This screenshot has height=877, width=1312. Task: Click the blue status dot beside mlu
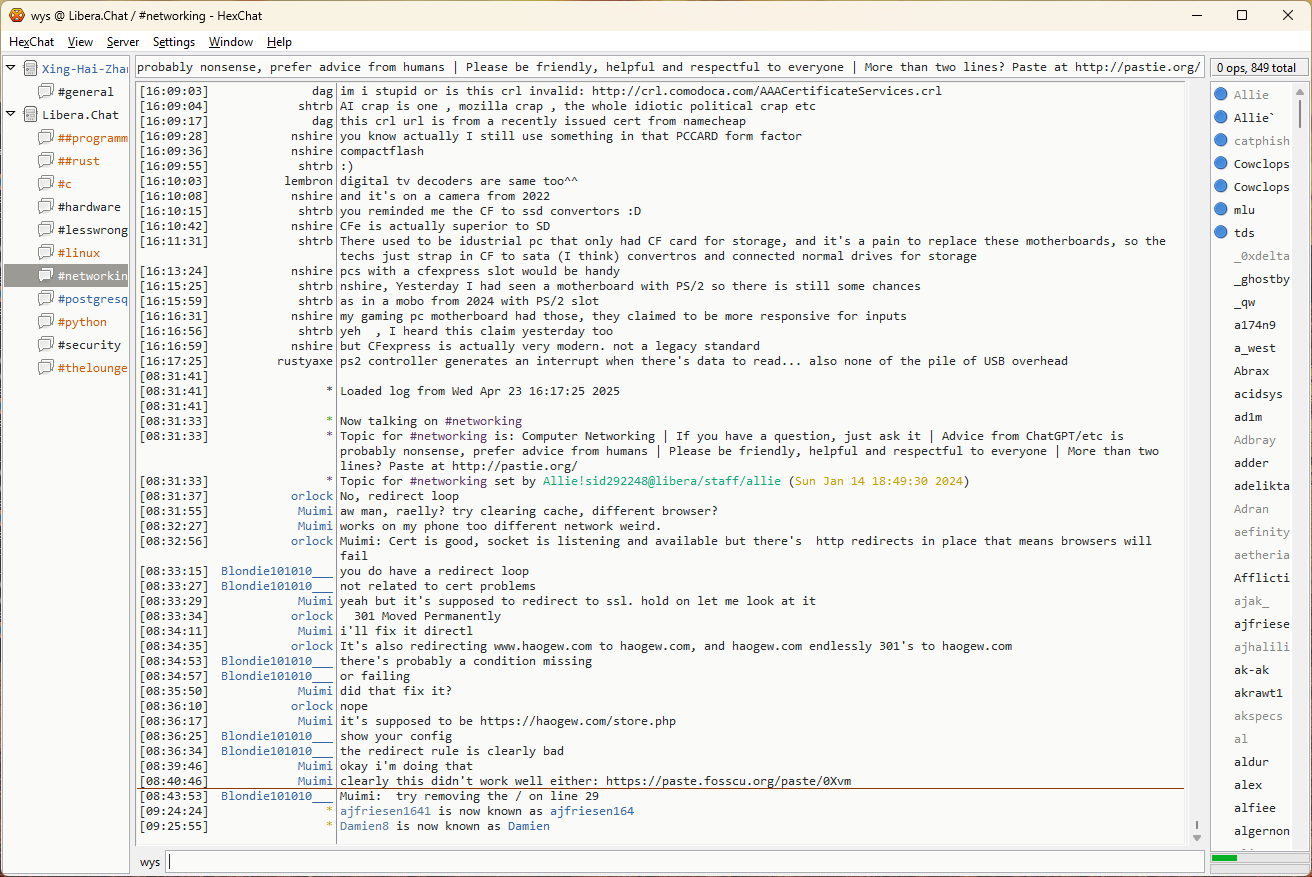coord(1221,210)
